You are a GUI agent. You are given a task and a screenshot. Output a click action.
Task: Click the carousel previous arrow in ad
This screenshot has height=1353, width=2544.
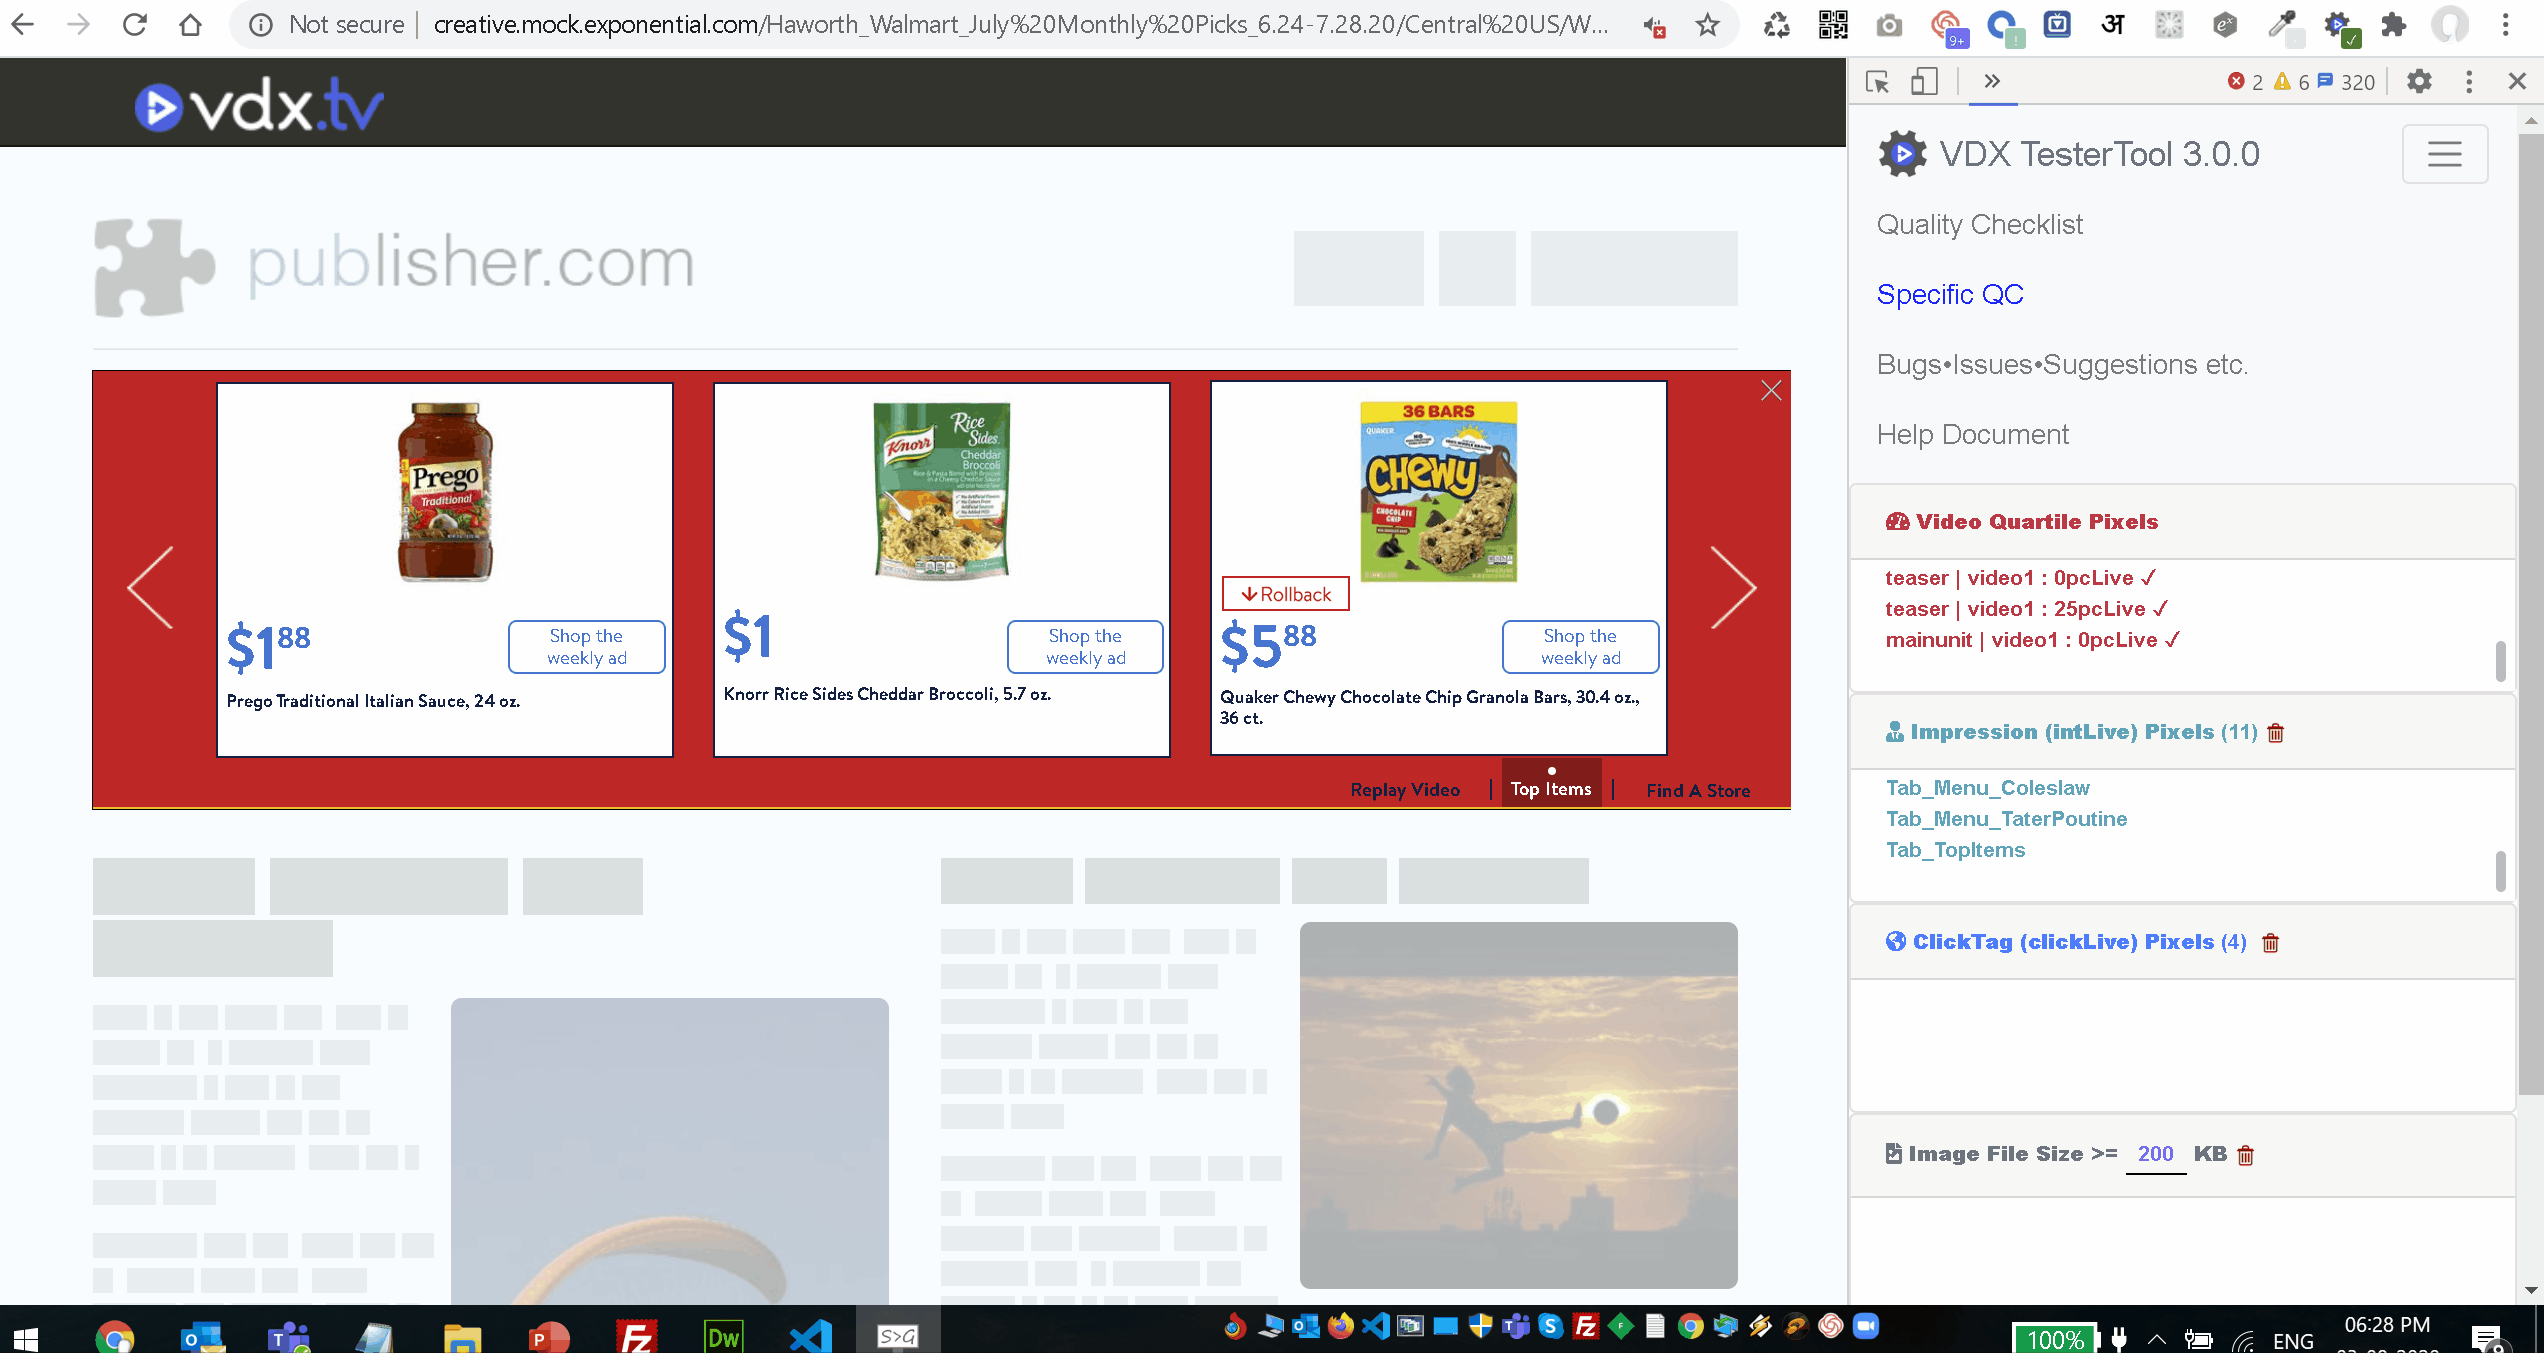point(150,588)
